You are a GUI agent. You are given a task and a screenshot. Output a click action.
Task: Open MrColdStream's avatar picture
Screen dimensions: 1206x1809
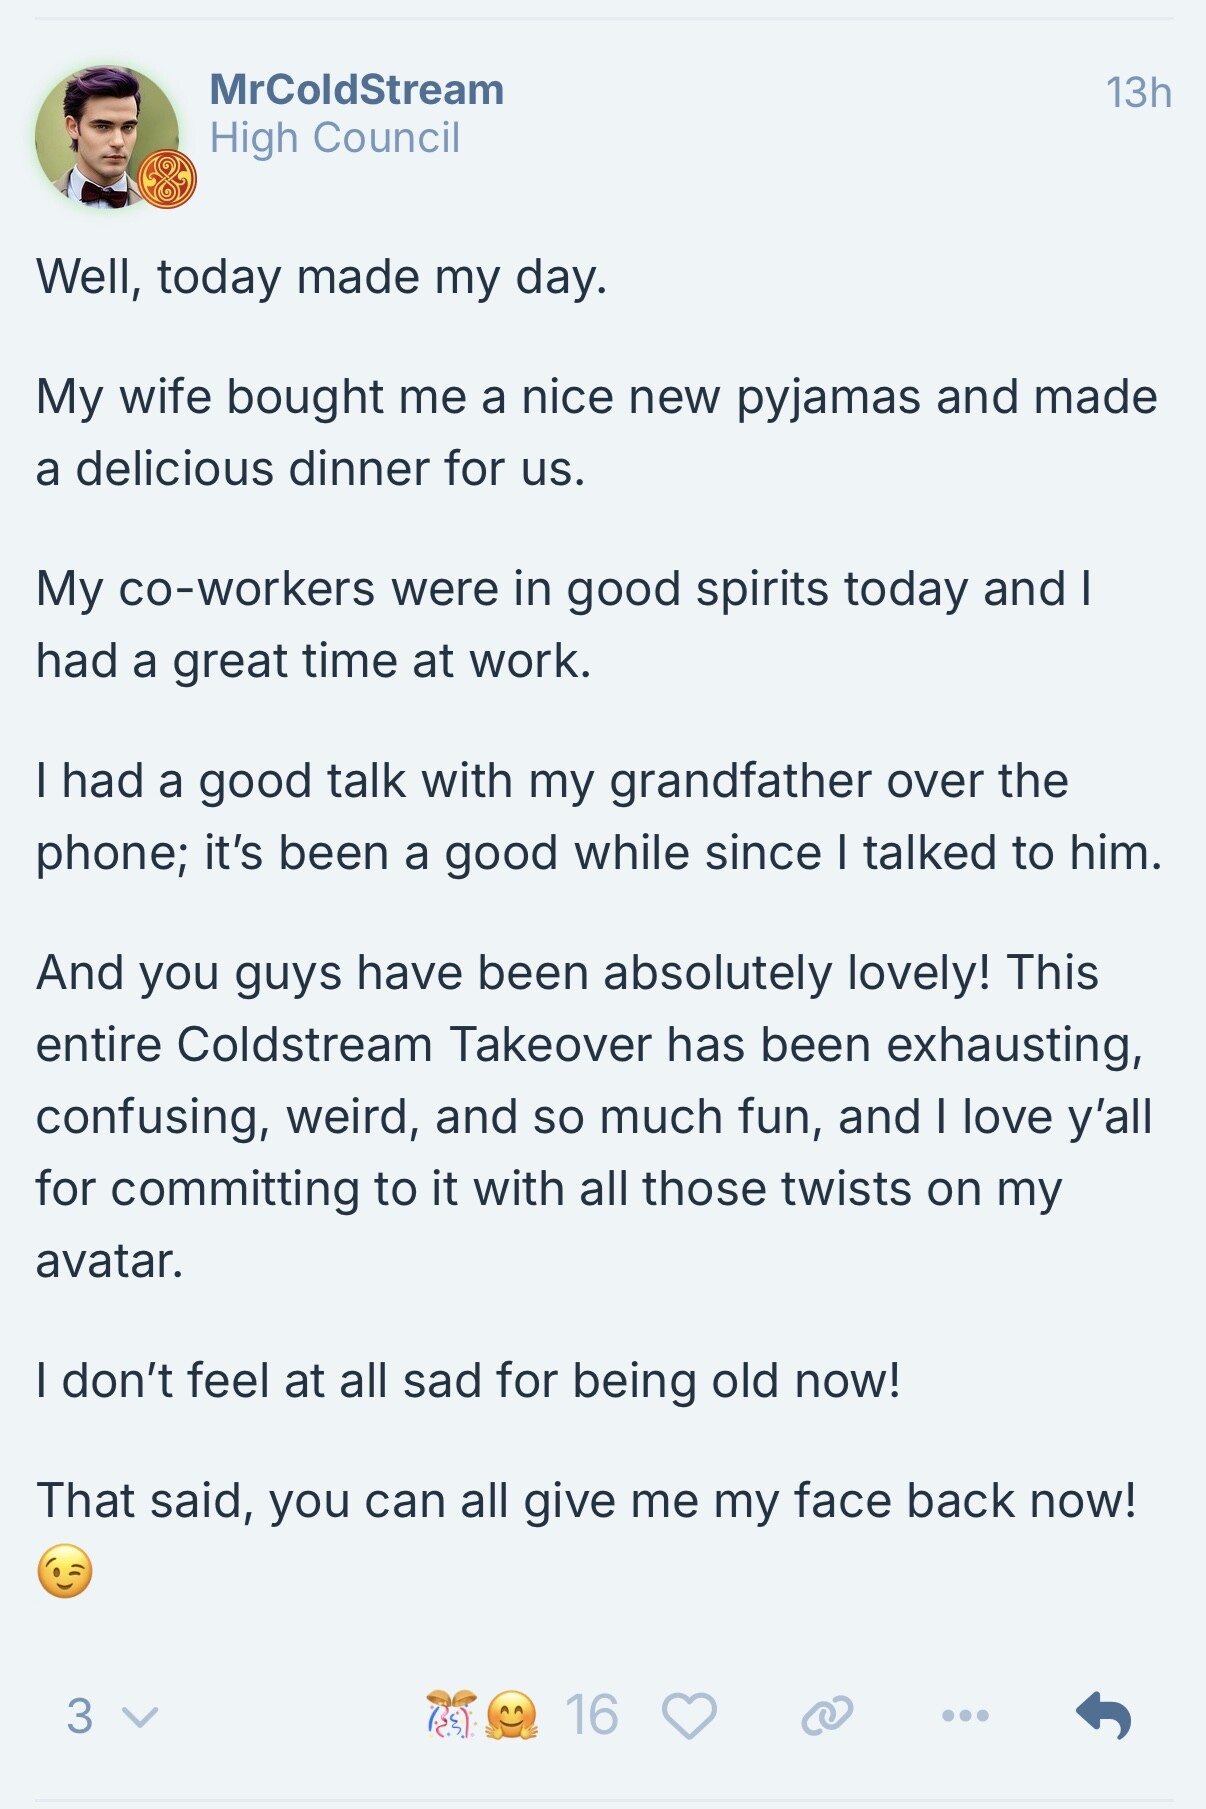click(107, 137)
